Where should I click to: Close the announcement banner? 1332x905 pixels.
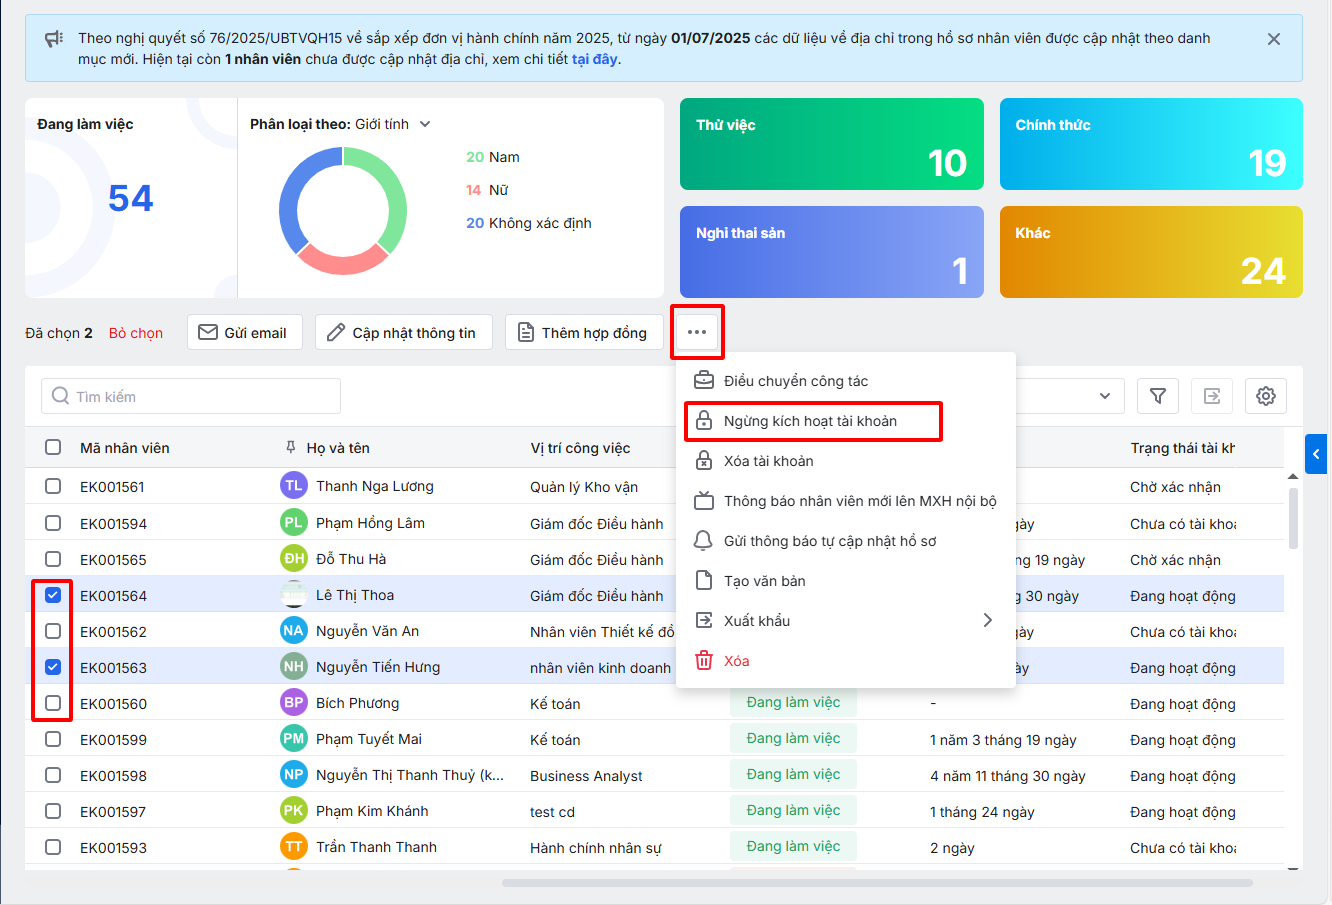(x=1273, y=39)
